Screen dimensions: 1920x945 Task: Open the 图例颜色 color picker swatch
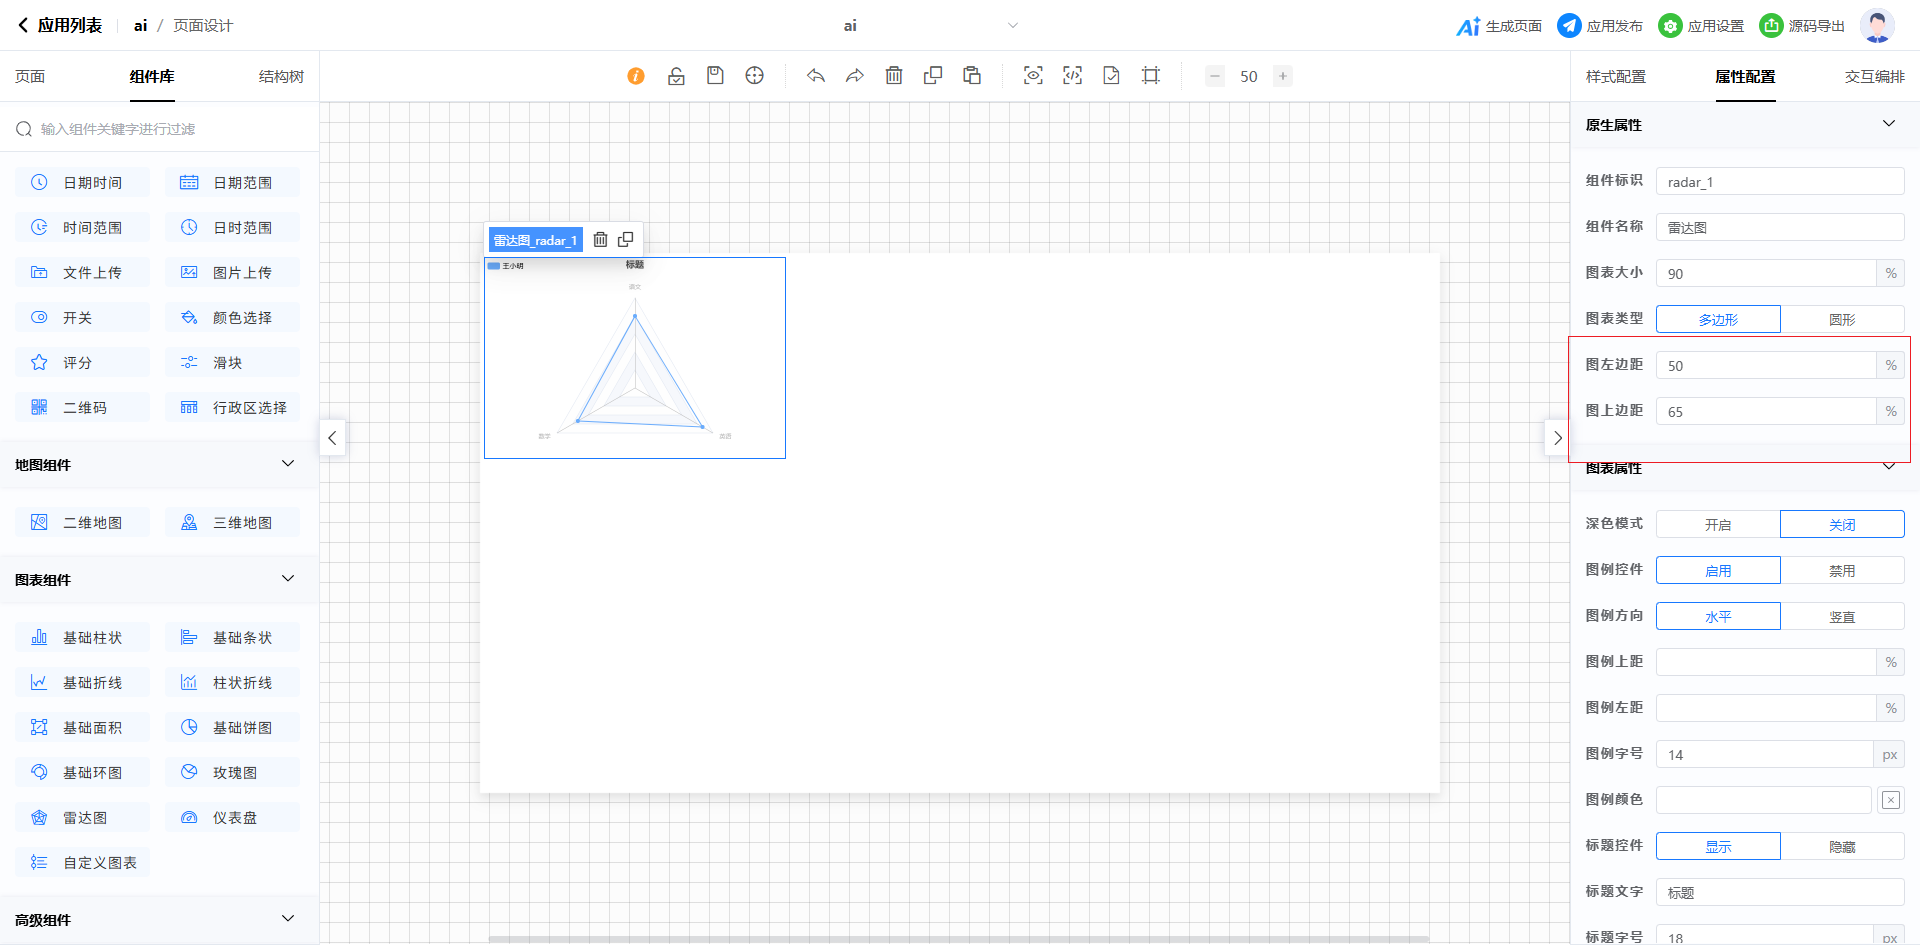click(1890, 800)
